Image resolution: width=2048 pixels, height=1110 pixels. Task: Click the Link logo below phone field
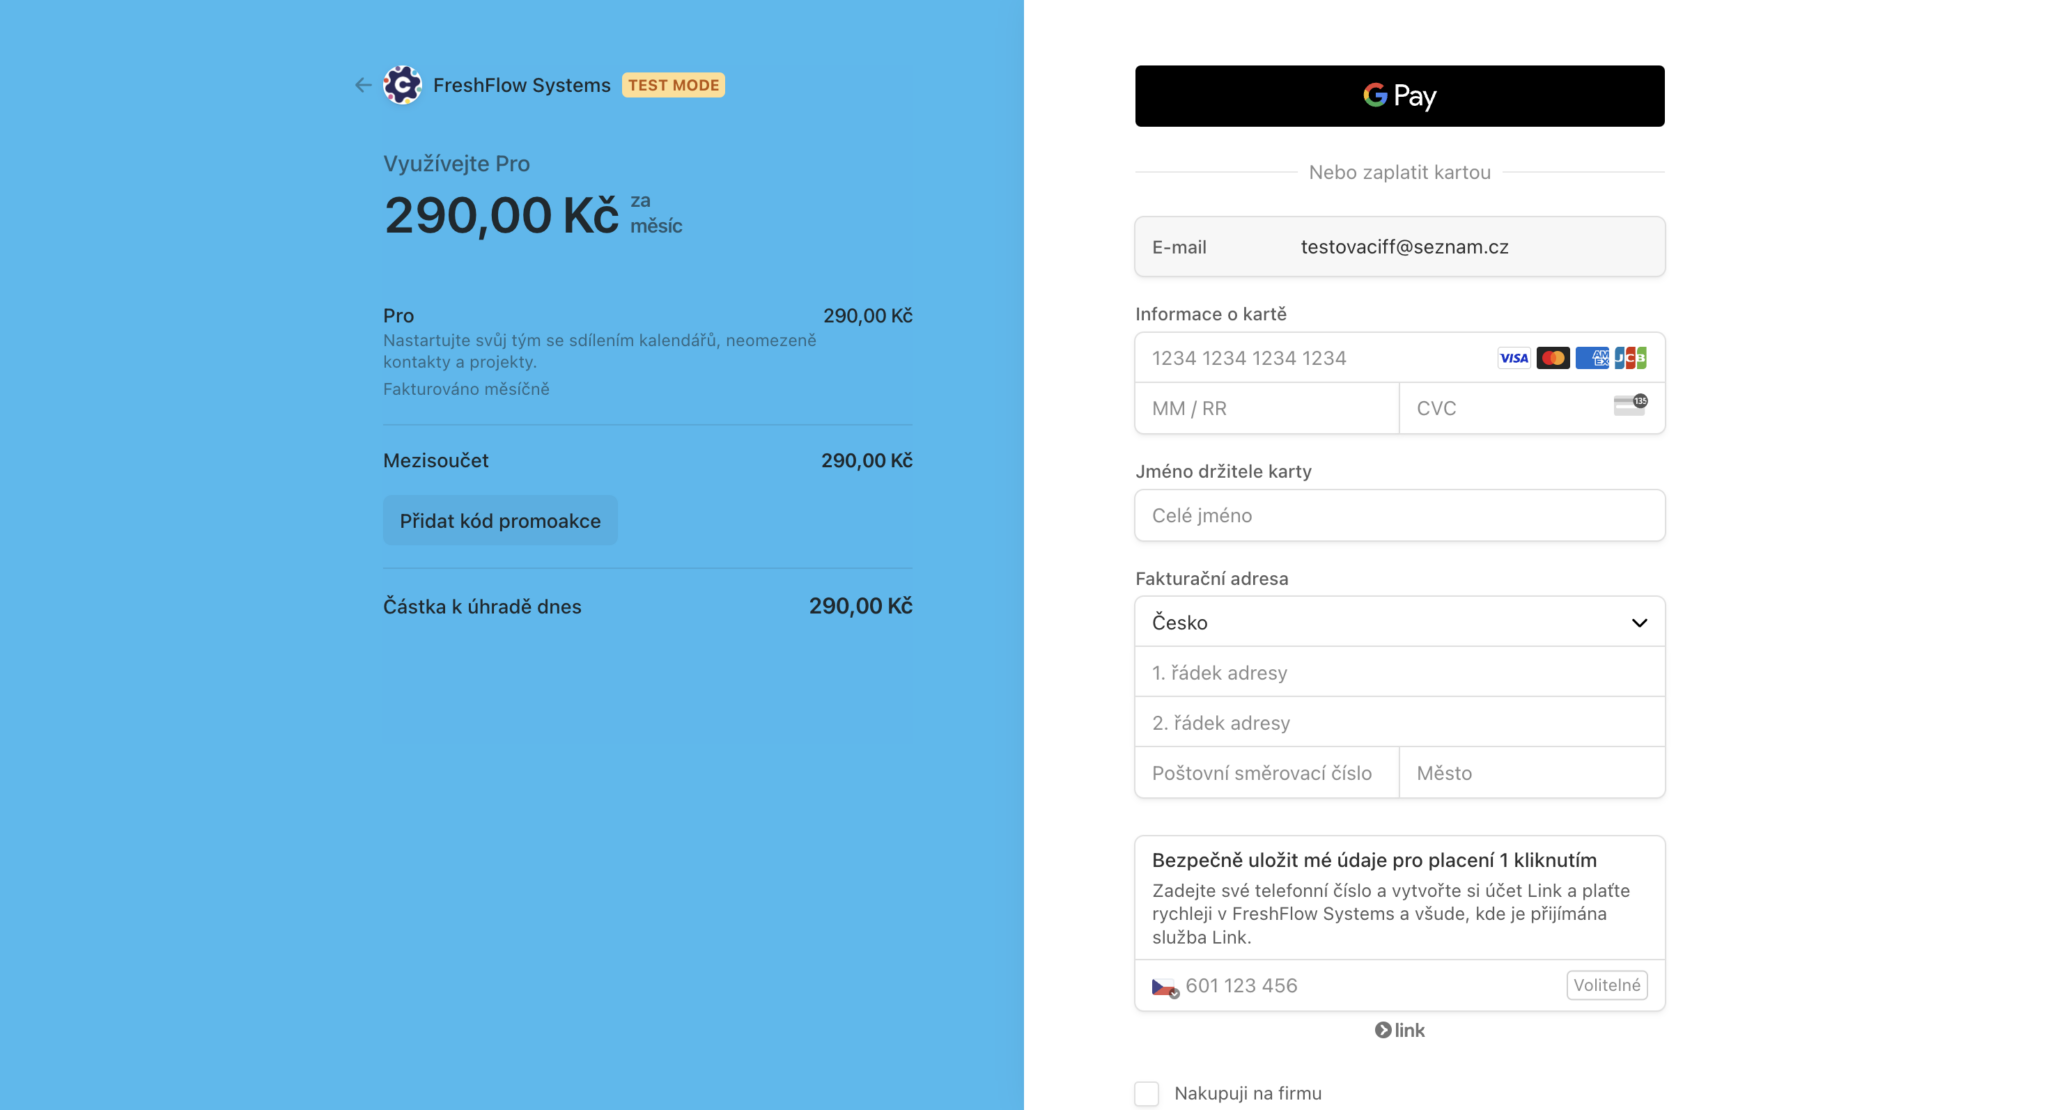tap(1399, 1030)
